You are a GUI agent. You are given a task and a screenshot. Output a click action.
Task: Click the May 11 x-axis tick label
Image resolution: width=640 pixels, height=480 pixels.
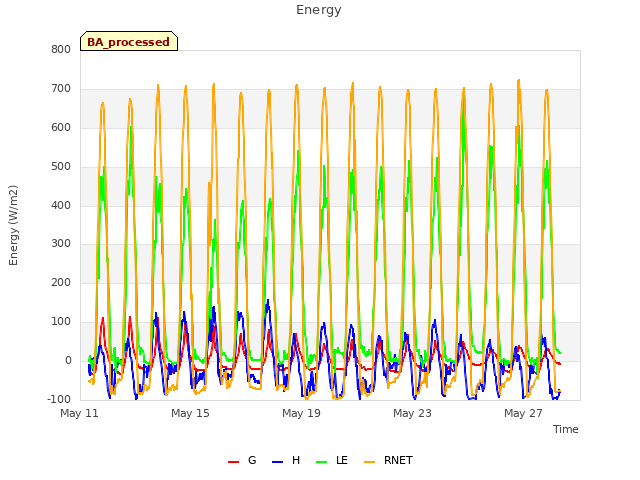tap(80, 413)
